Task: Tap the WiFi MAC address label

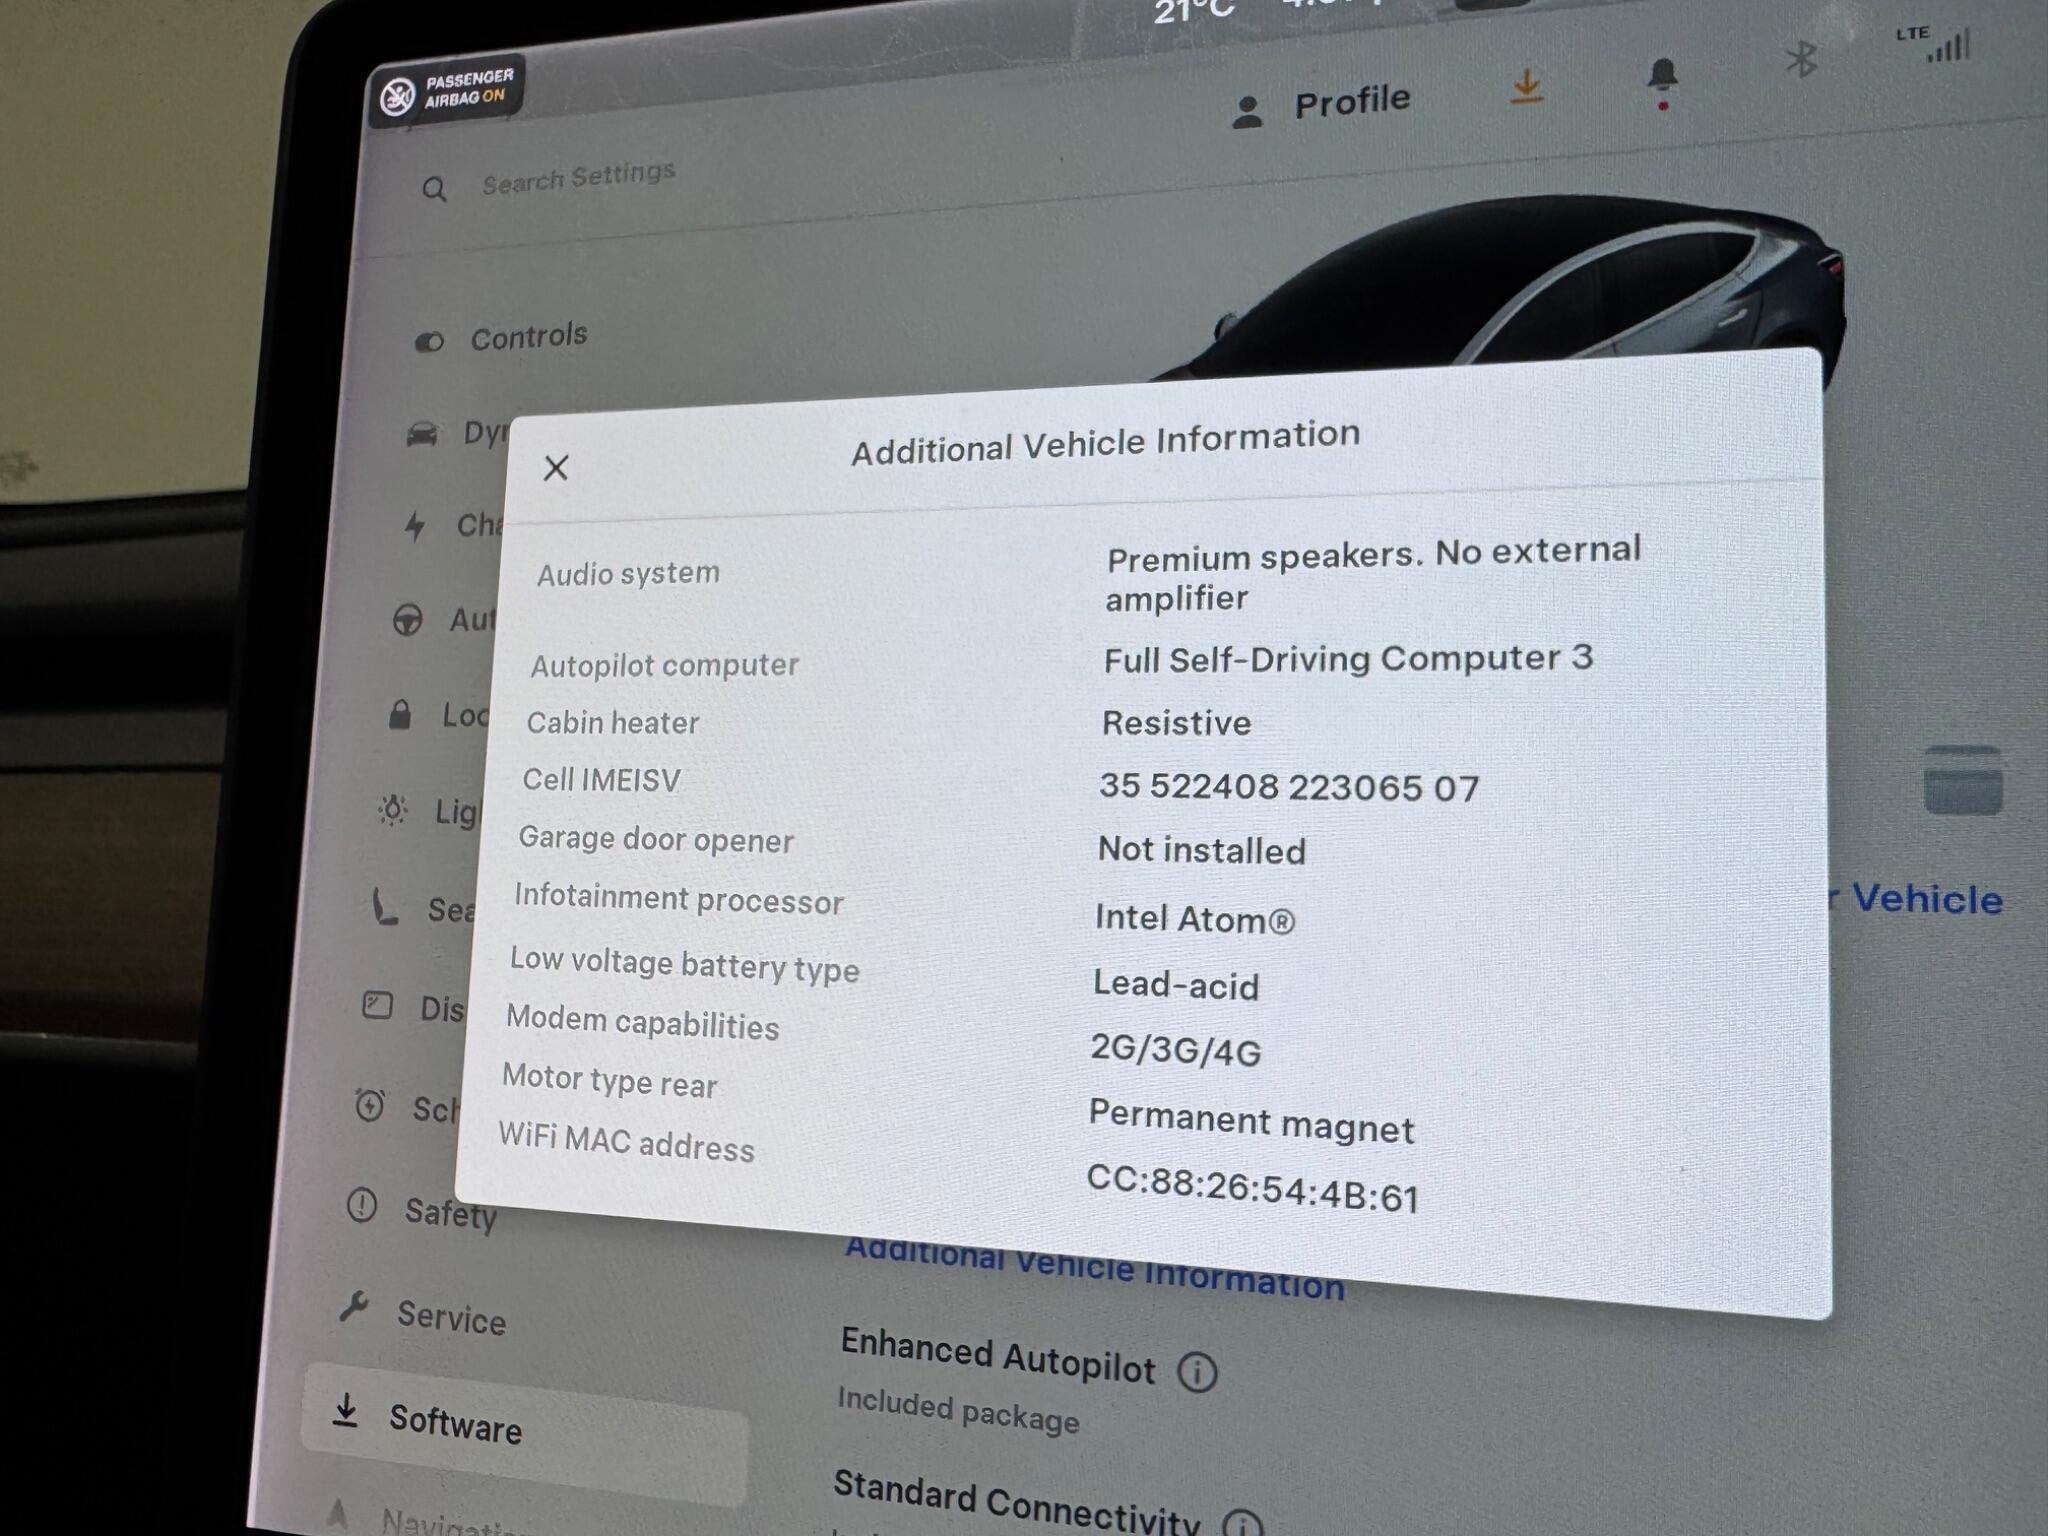Action: (626, 1142)
